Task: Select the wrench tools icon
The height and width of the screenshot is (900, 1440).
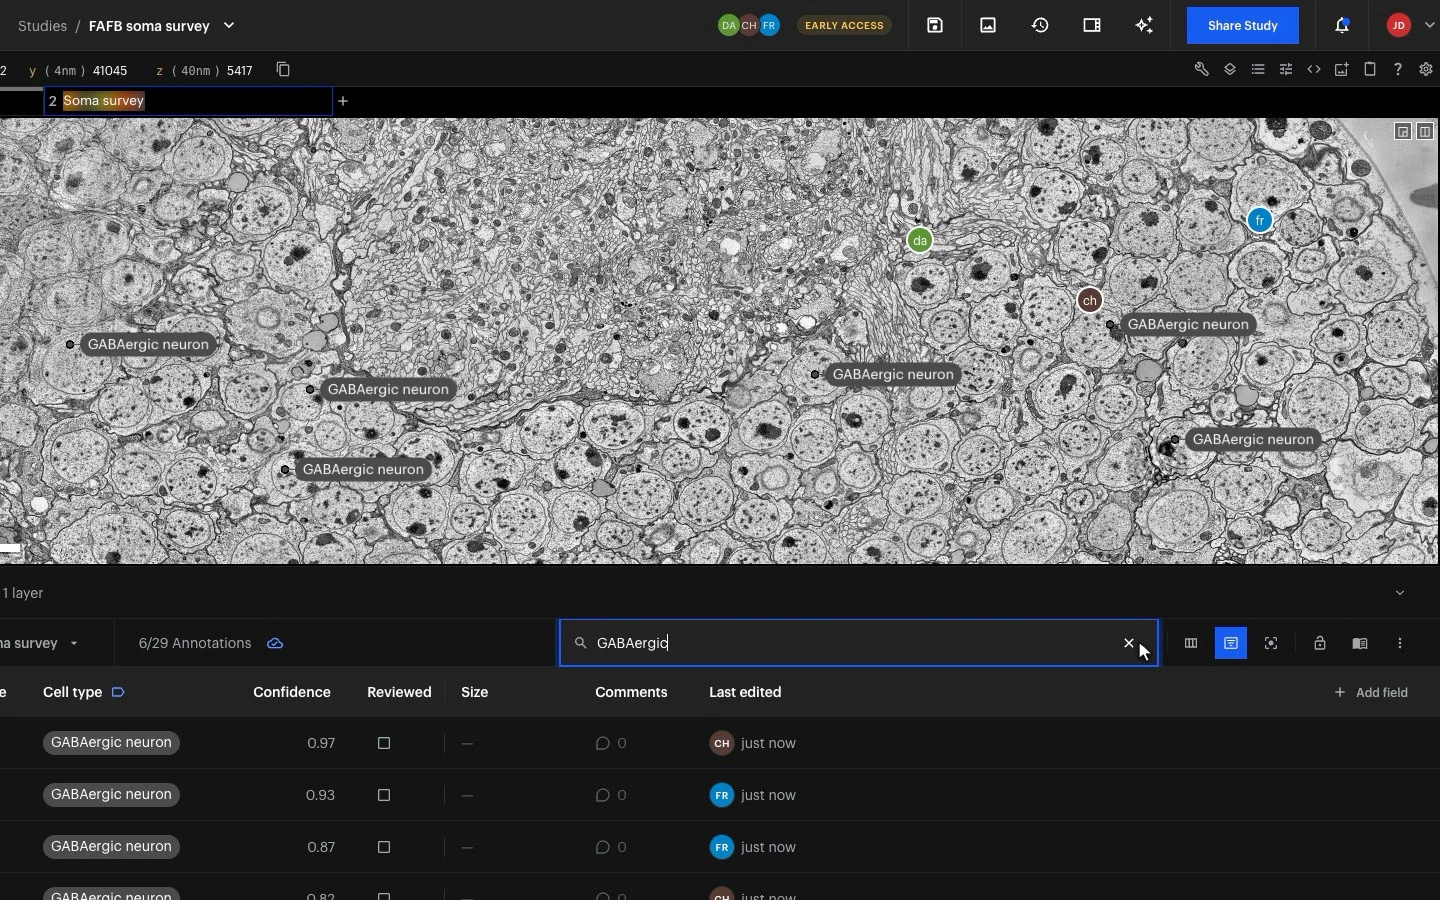Action: pos(1202,69)
